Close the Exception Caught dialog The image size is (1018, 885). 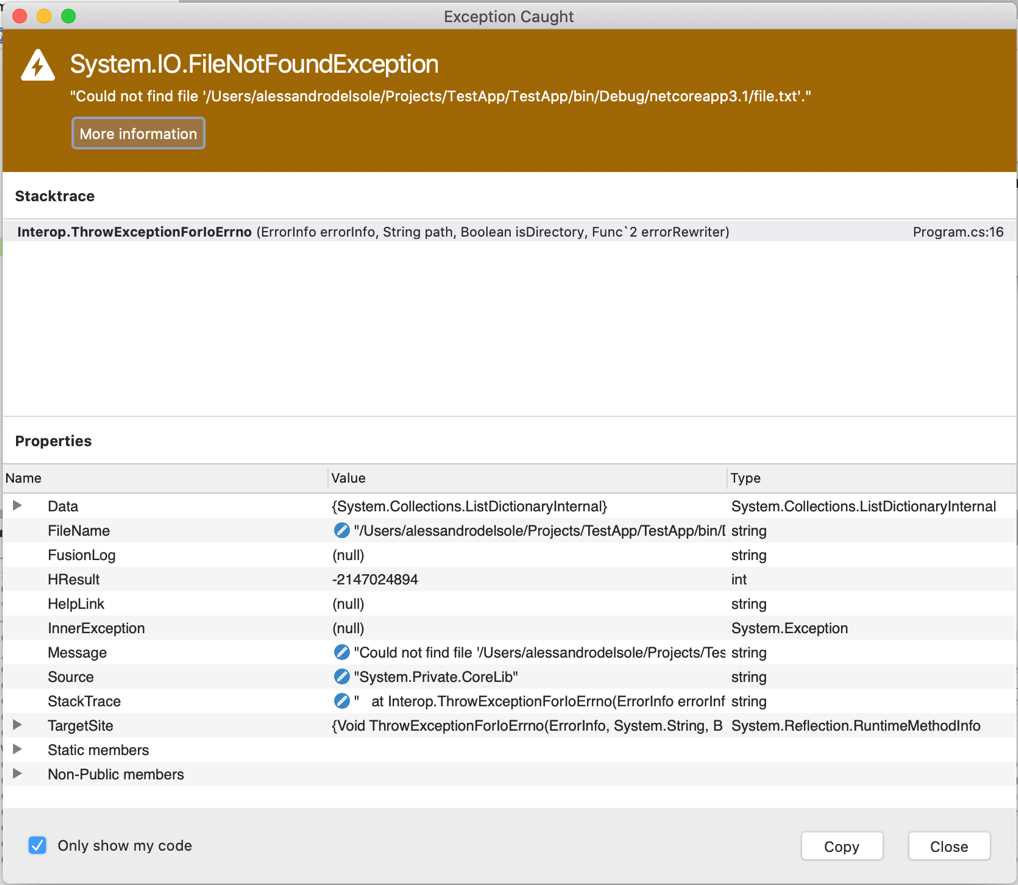947,845
